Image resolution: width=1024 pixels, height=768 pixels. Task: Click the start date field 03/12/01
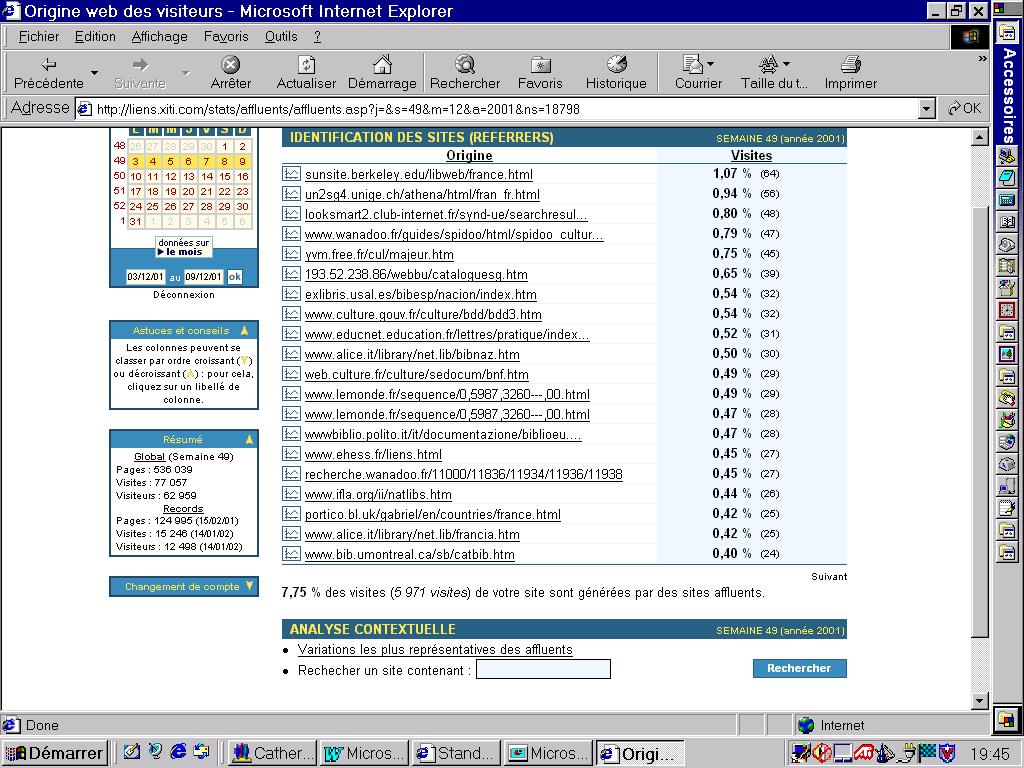click(145, 277)
